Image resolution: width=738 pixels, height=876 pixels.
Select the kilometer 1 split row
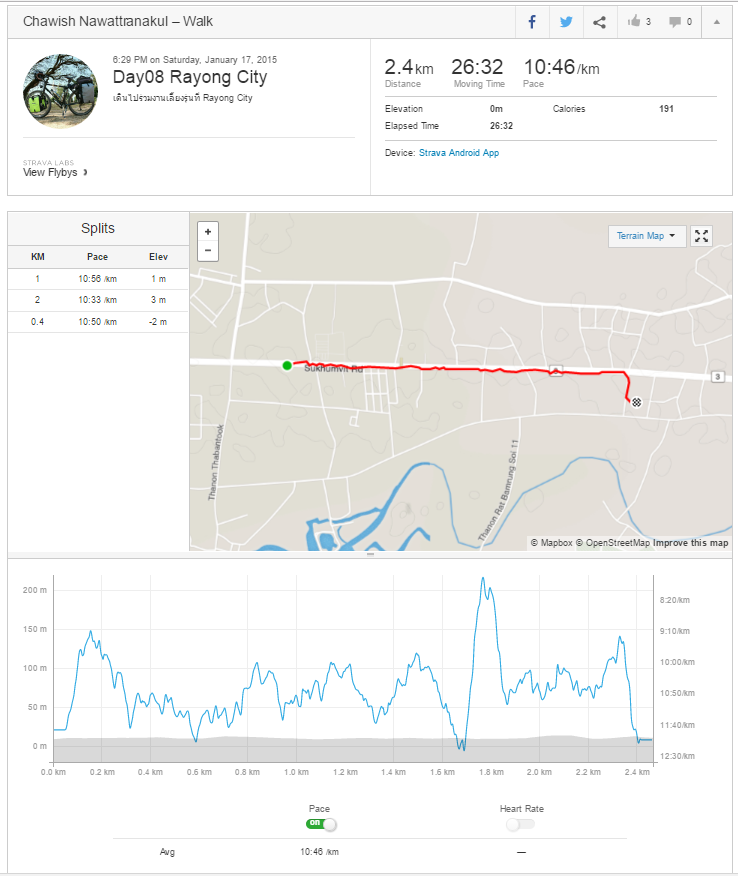(x=98, y=279)
